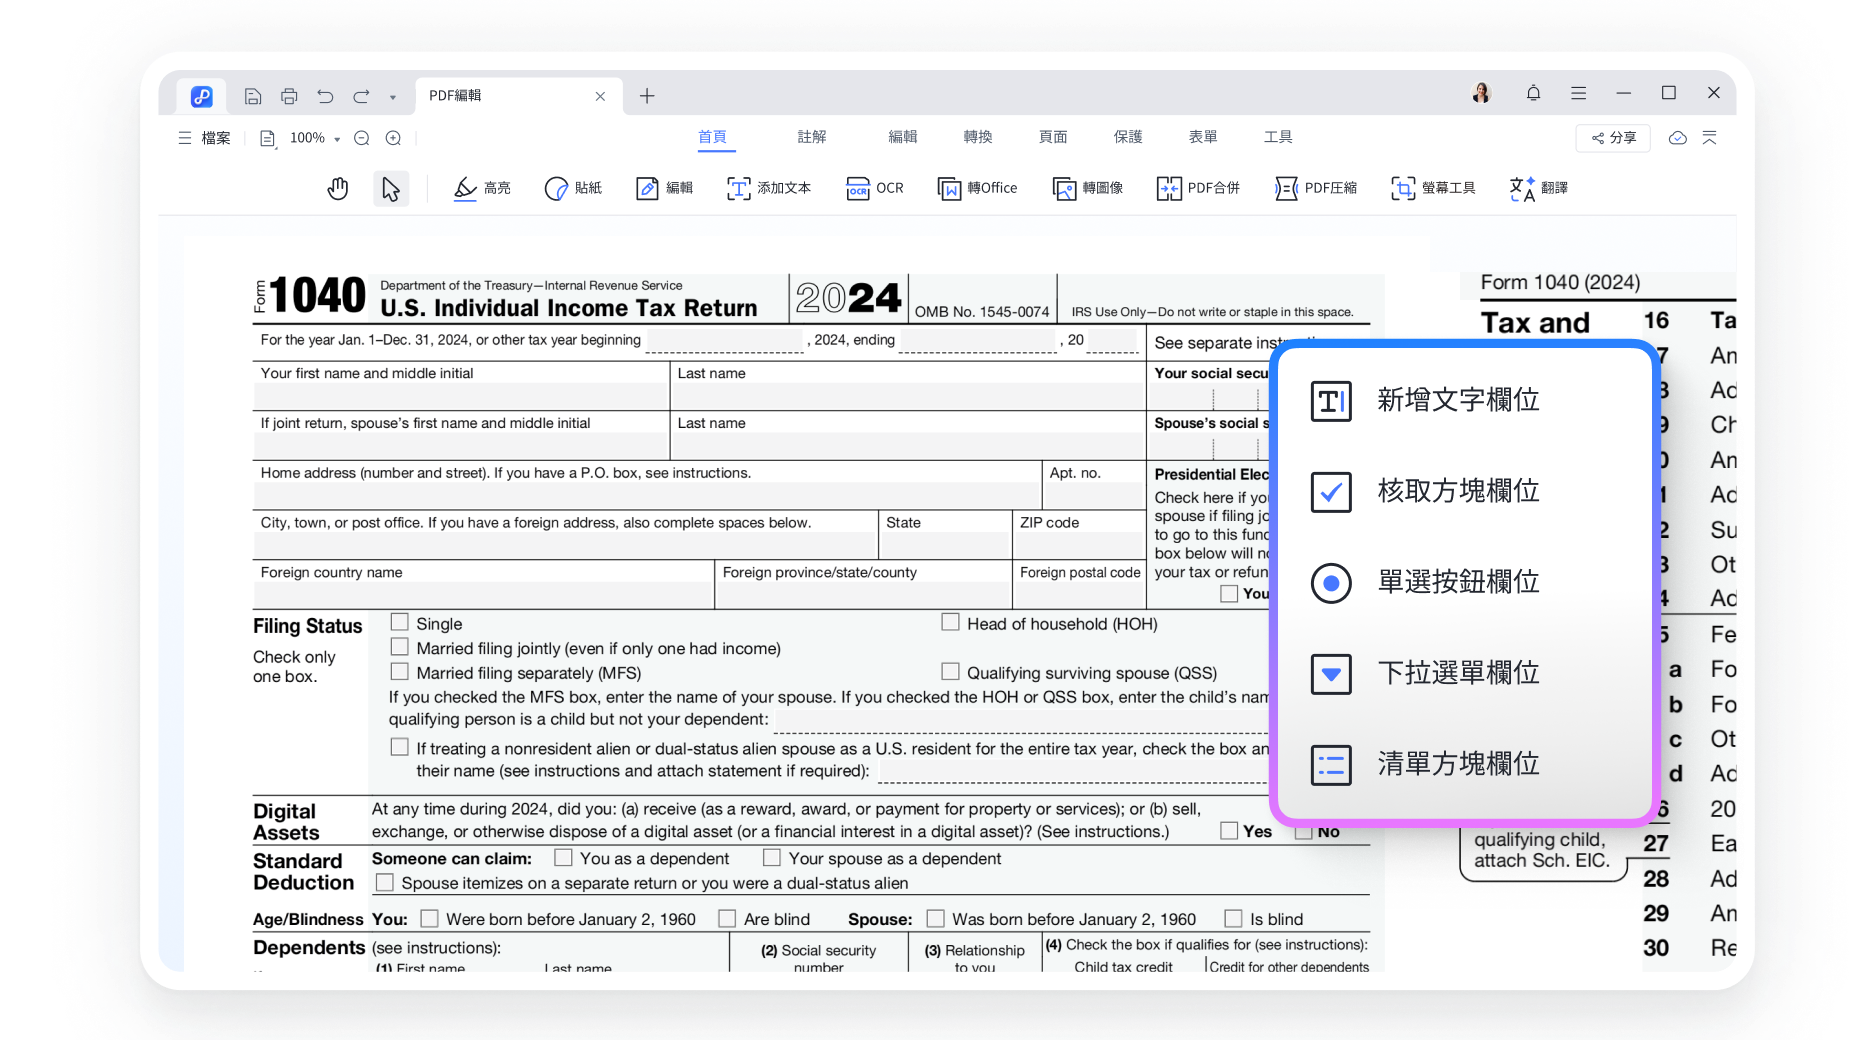This screenshot has width=1876, height=1040.
Task: Click the 分享 (Share) button
Action: [x=1612, y=138]
